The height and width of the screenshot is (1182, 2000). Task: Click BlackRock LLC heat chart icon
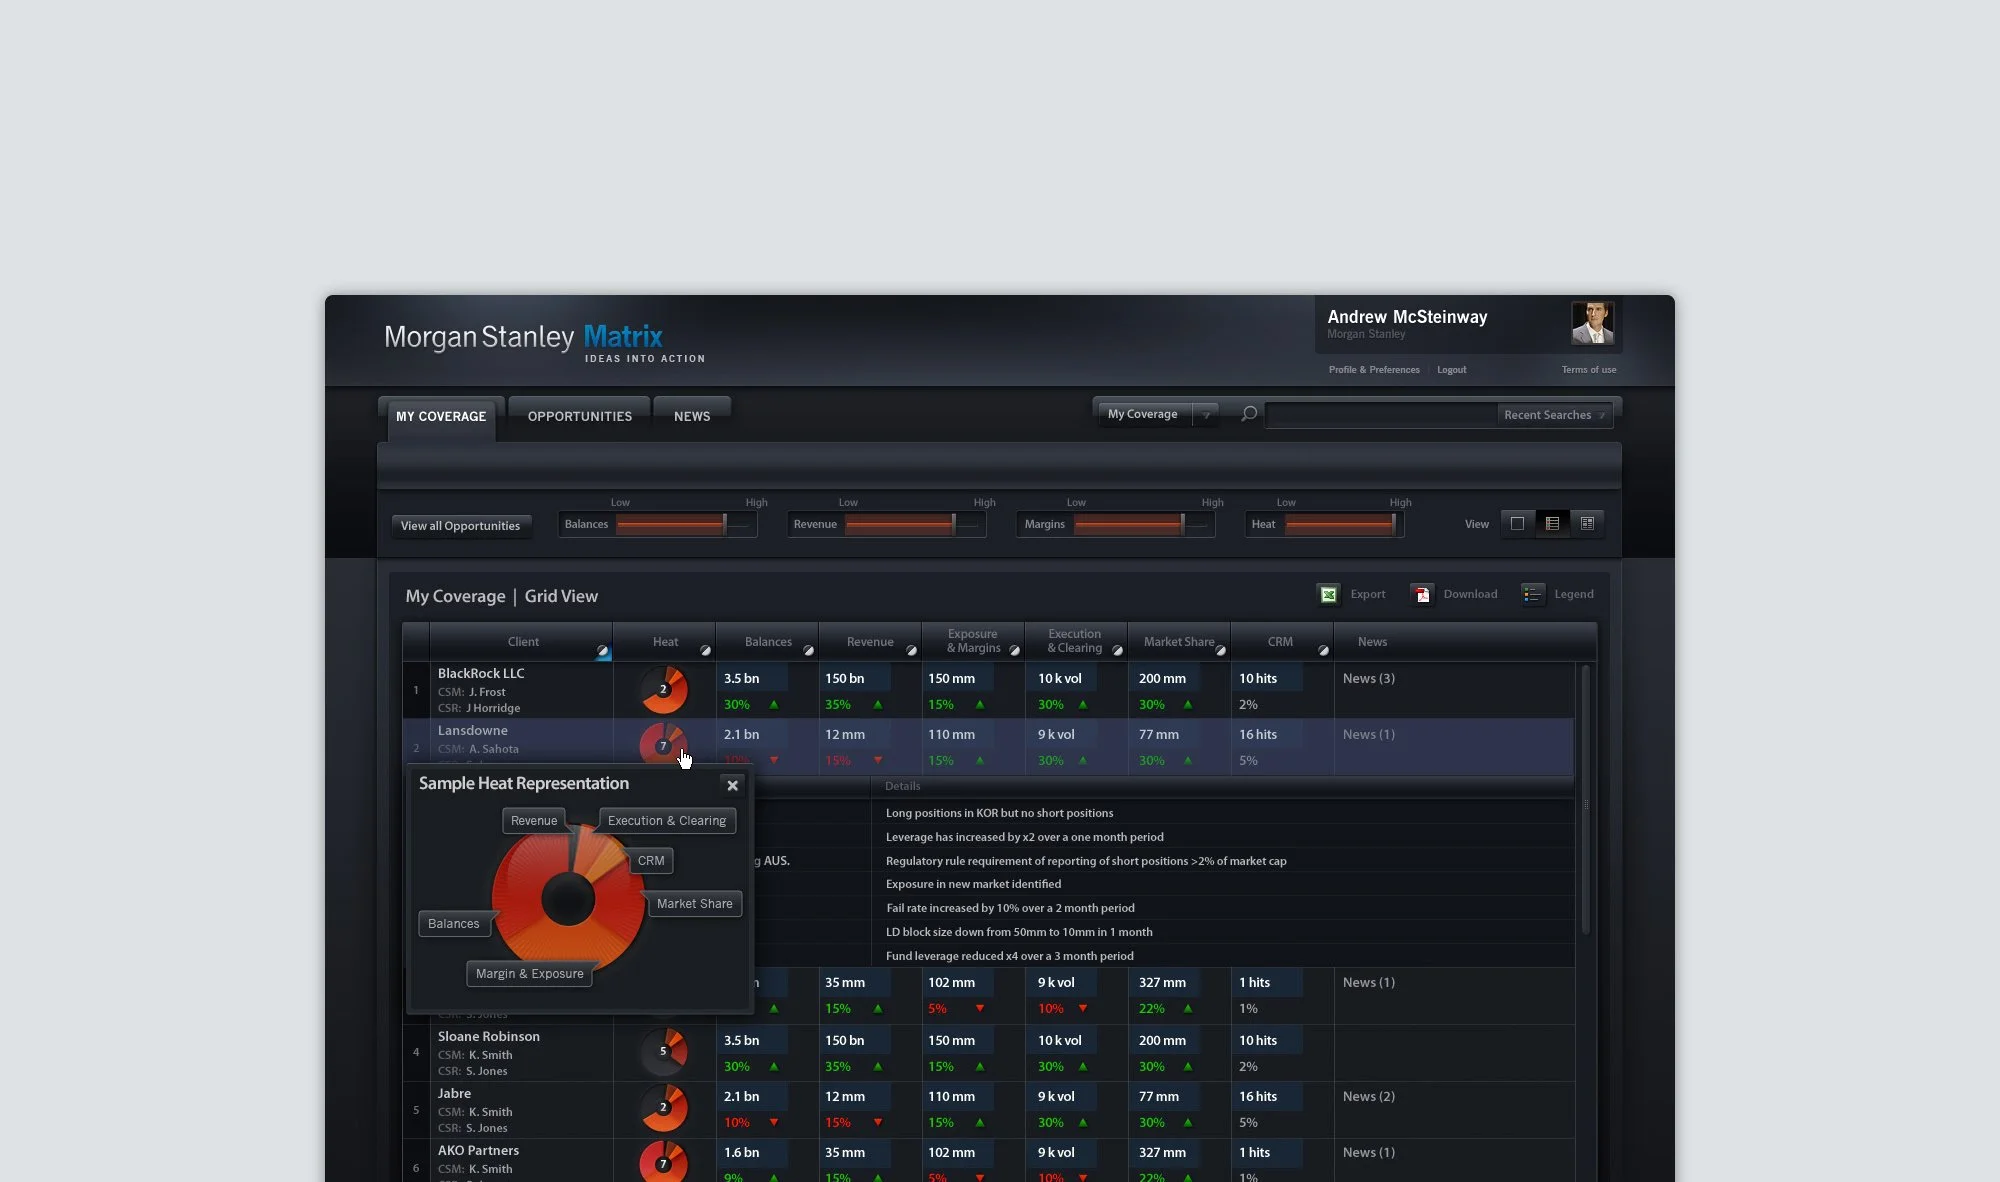pyautogui.click(x=663, y=689)
